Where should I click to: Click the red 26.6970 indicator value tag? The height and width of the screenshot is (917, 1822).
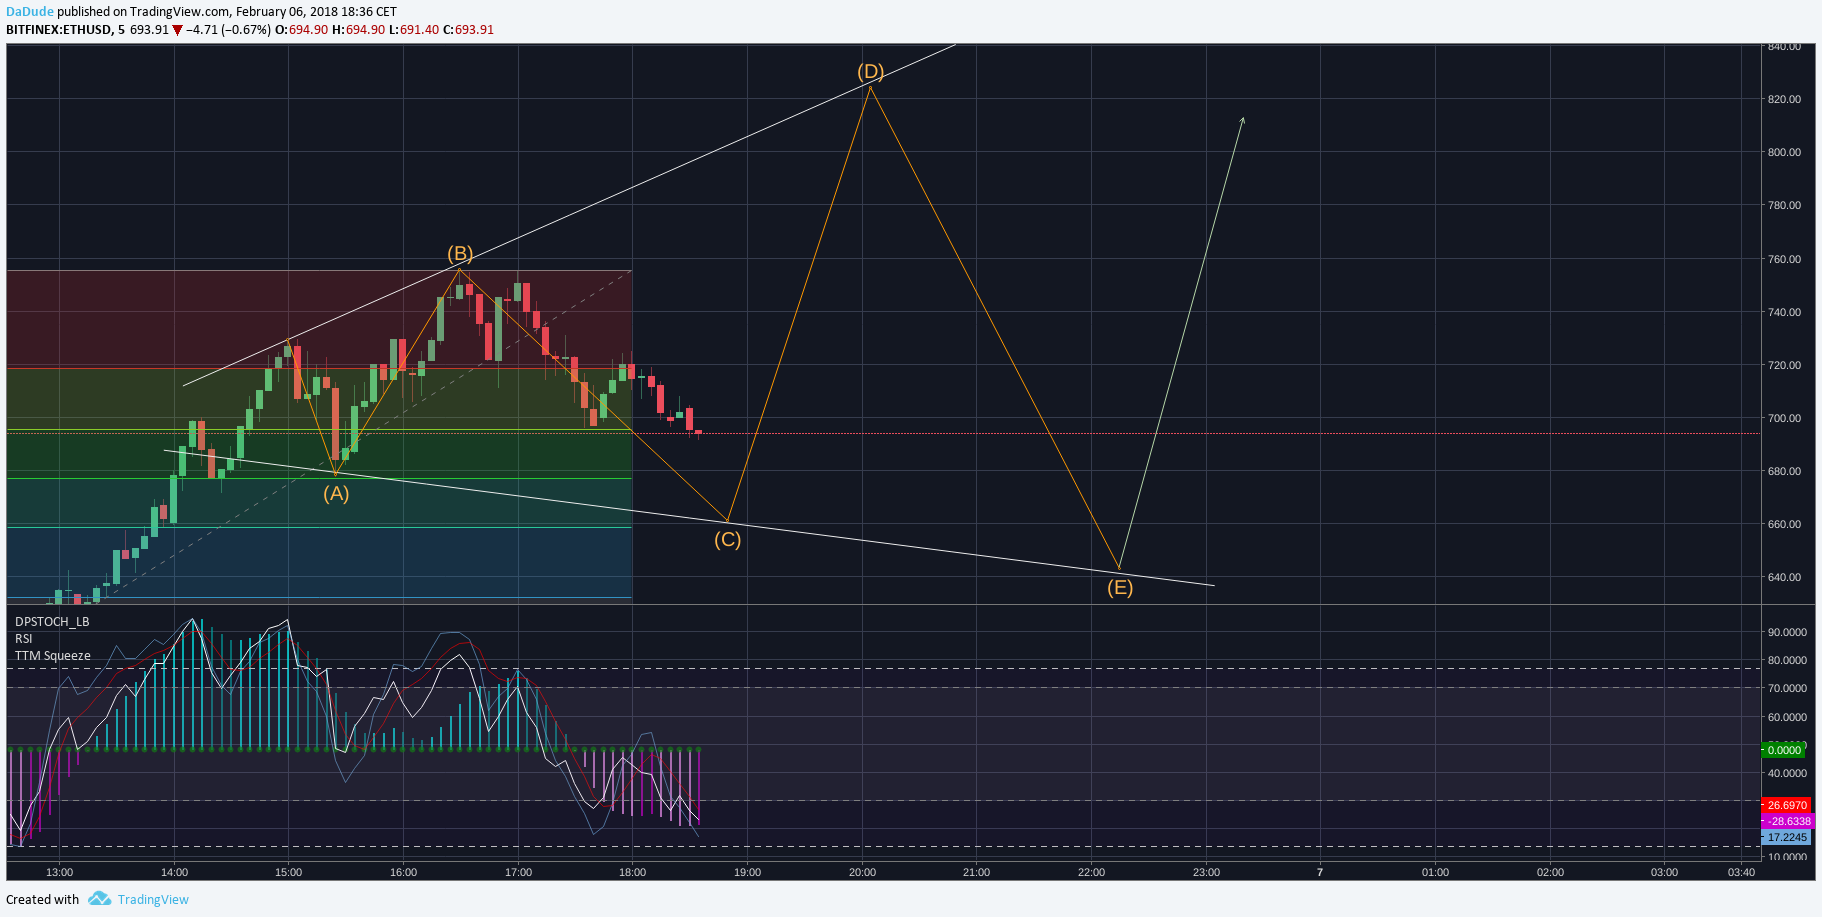click(1786, 805)
